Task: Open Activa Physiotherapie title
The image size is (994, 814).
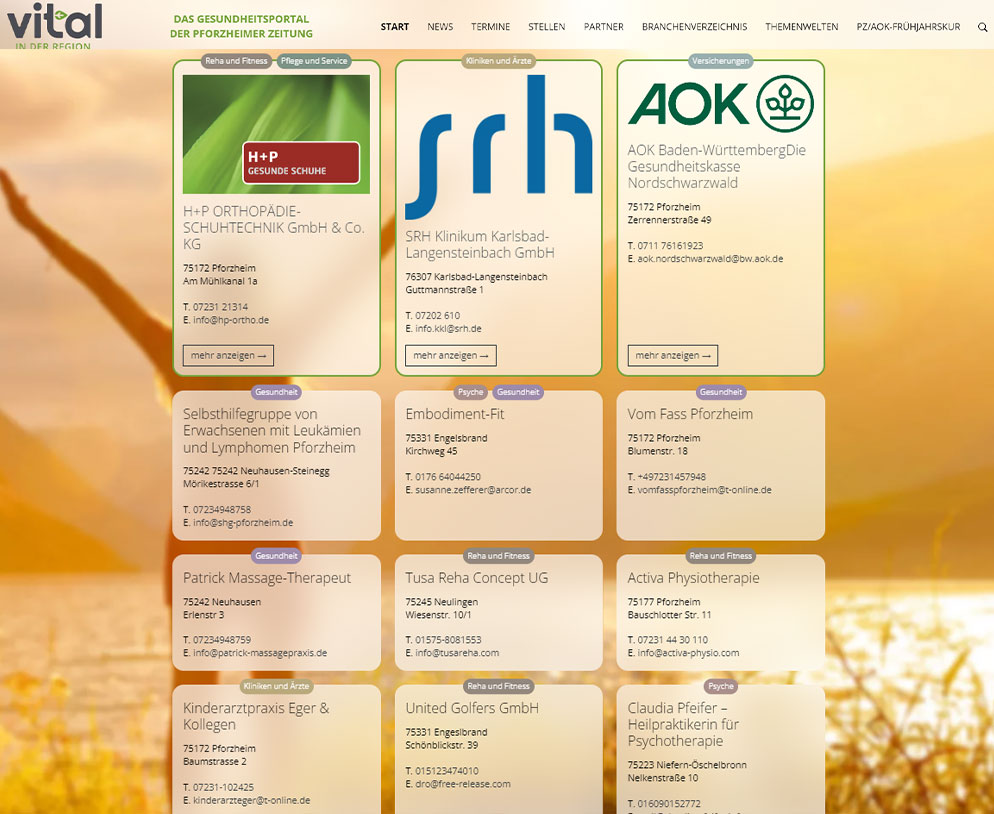Action: [x=694, y=578]
